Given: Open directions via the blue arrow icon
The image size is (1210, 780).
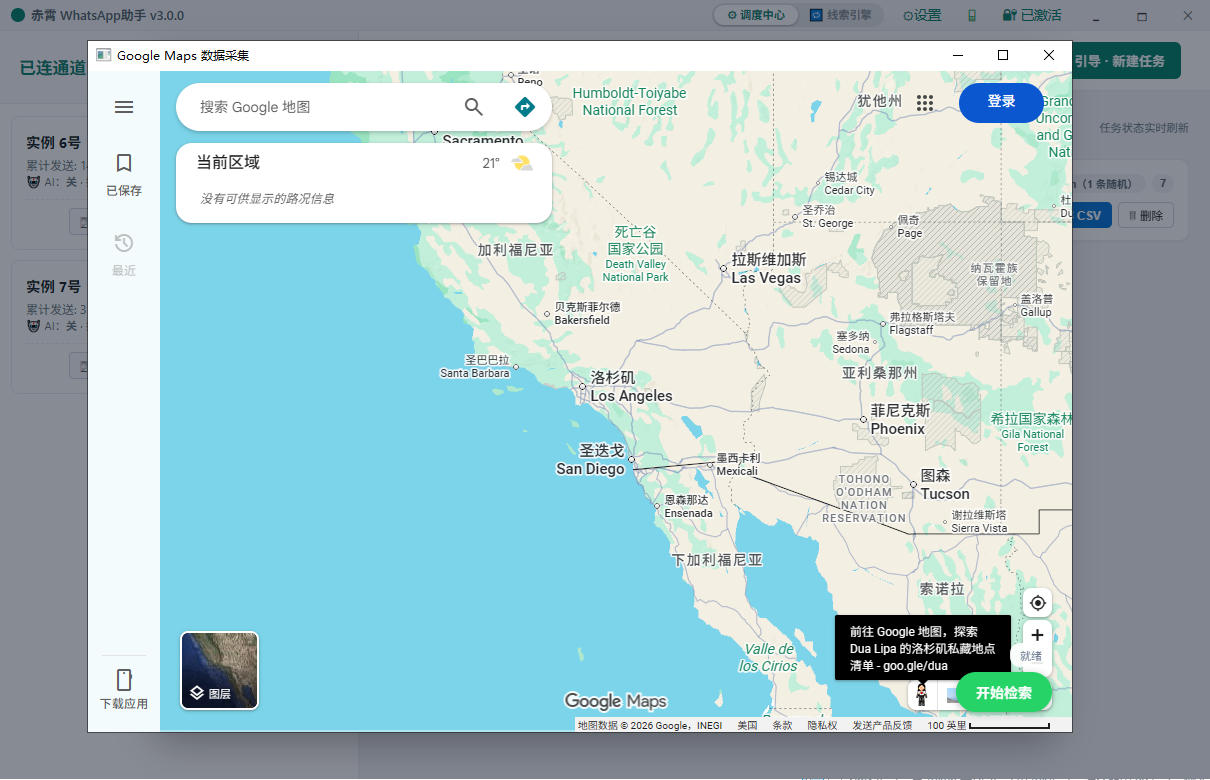Looking at the screenshot, I should (x=525, y=107).
